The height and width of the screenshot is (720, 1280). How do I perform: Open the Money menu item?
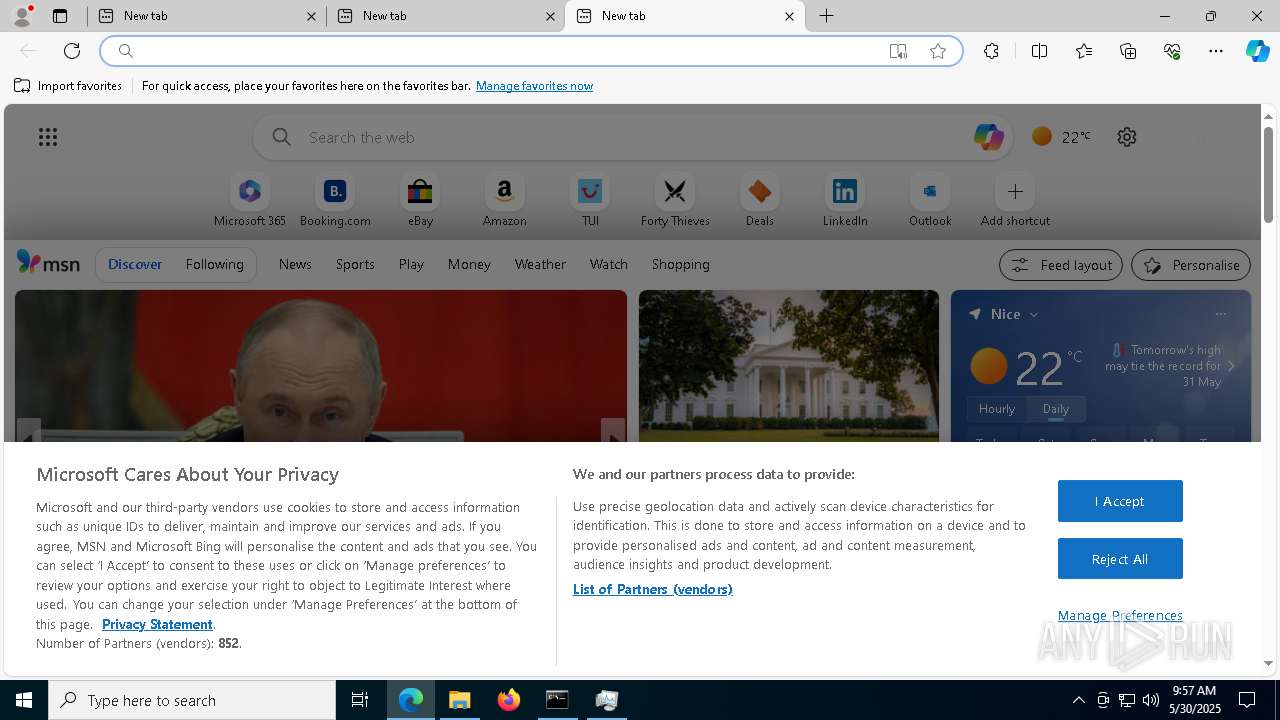coord(469,264)
